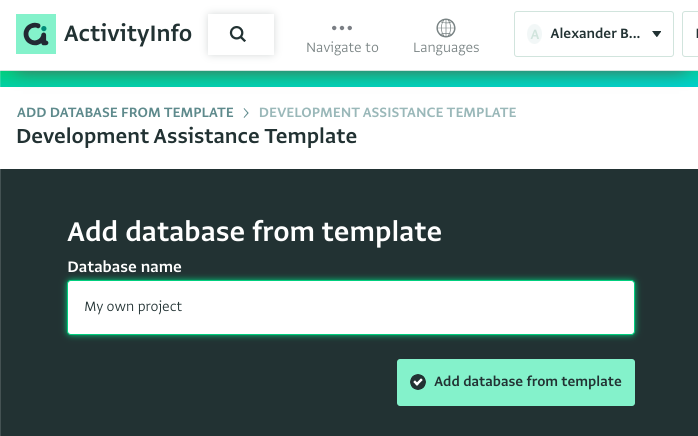The width and height of the screenshot is (698, 436).
Task: Click the Add database from template heading
Action: 255,232
